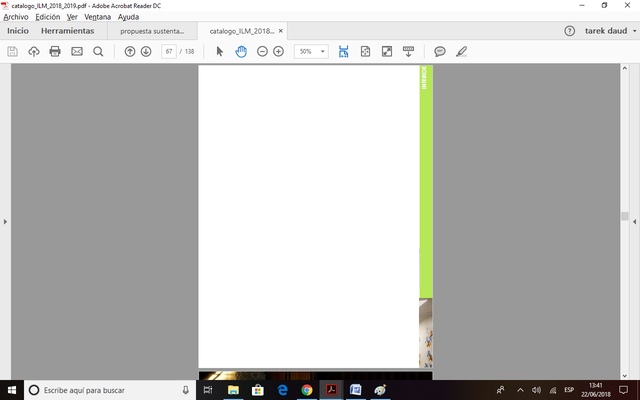The width and height of the screenshot is (640, 400).
Task: Open read mode keyboard-arrow icon
Action: (408, 51)
